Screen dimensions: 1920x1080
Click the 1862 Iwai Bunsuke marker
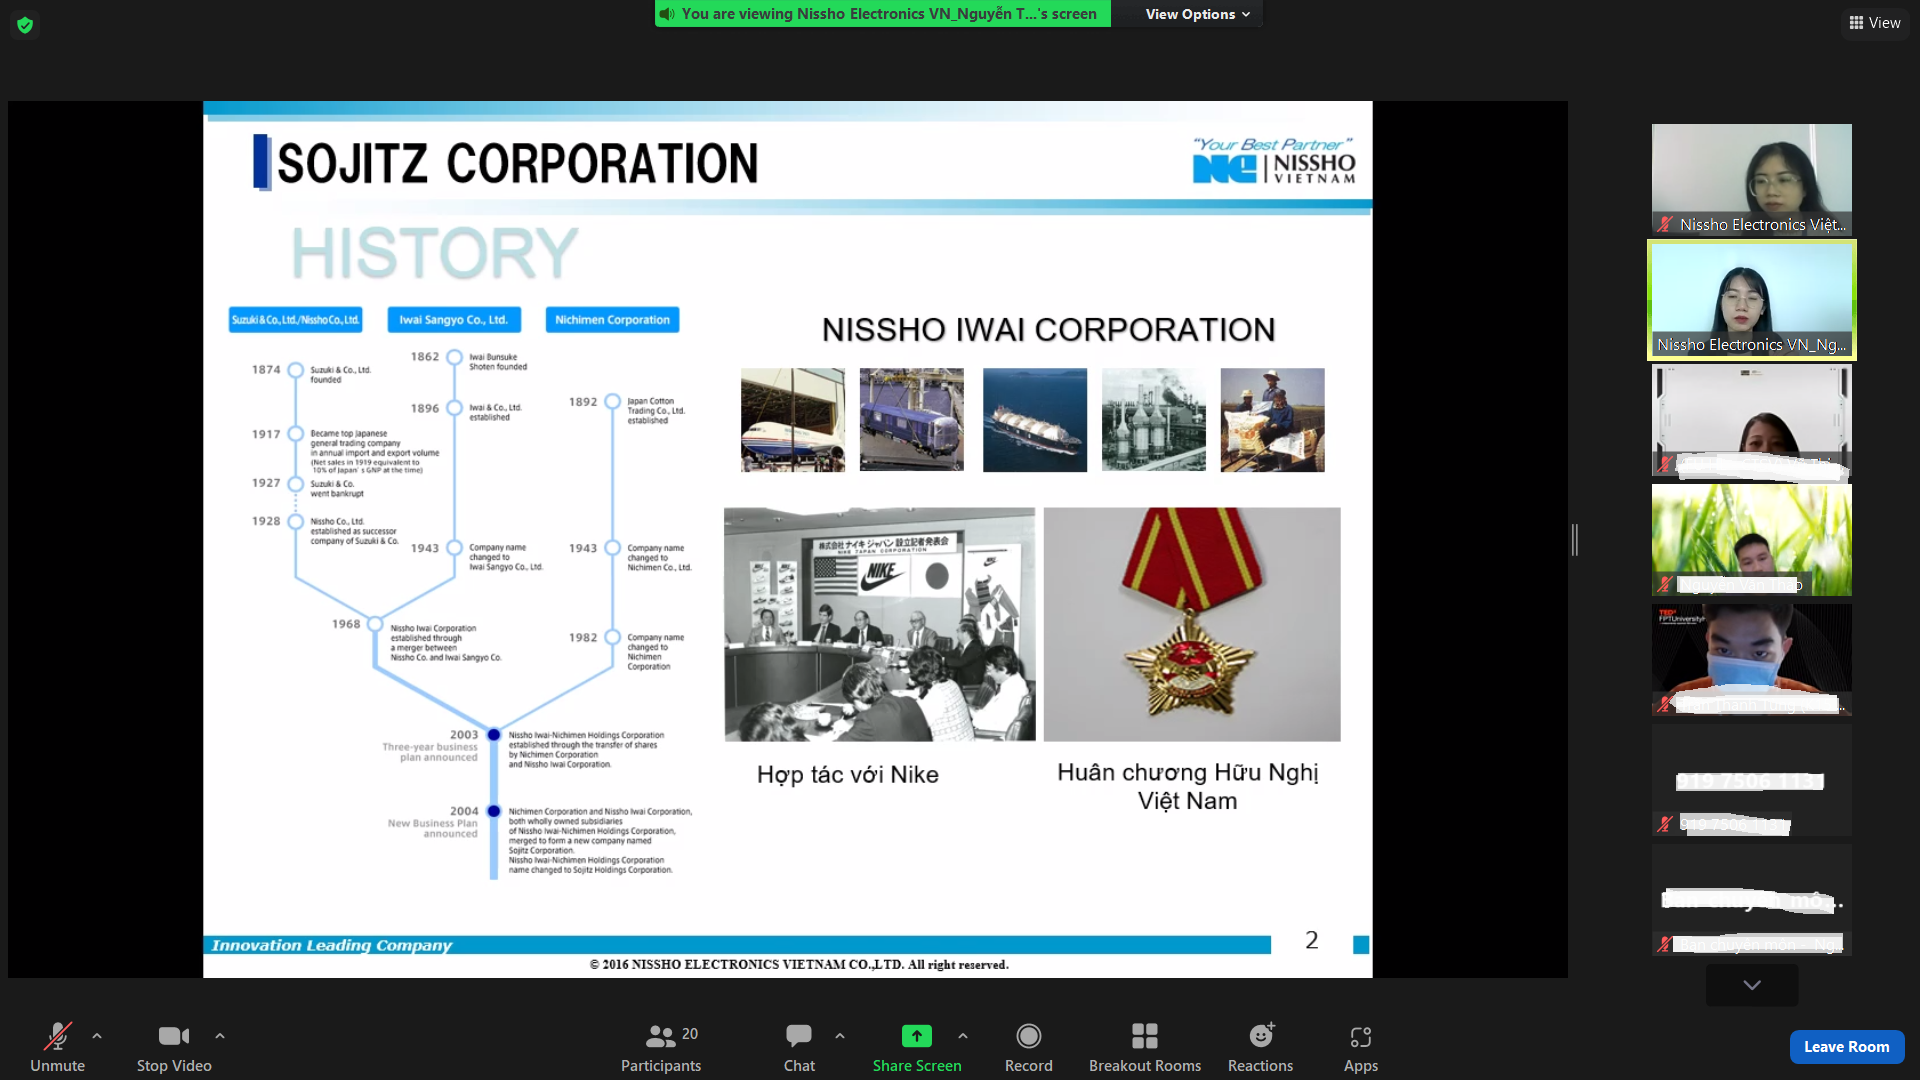click(454, 357)
